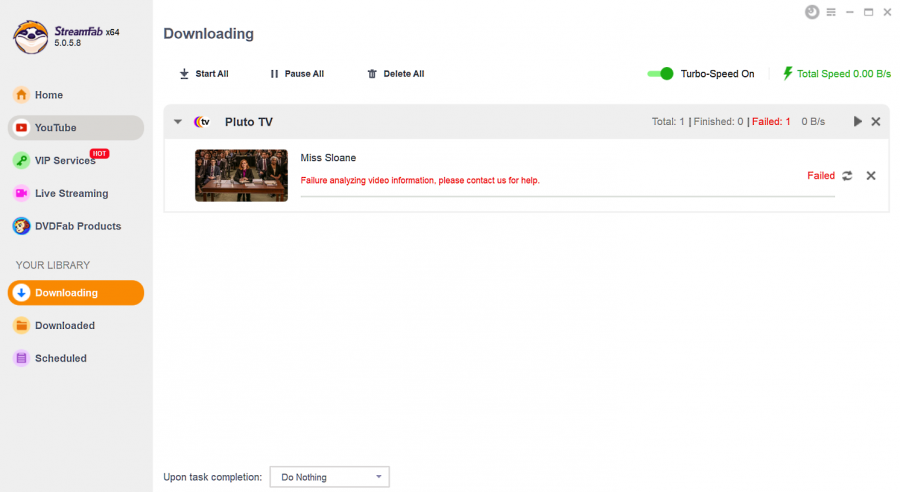Click the red Failed status label
Image resolution: width=900 pixels, height=492 pixels.
[x=821, y=176]
